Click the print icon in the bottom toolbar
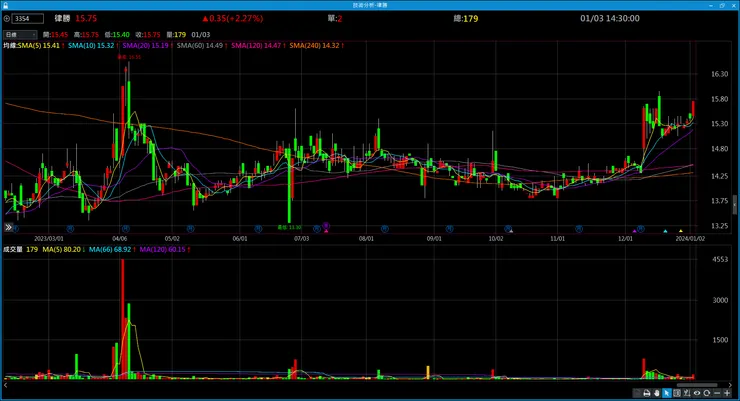This screenshot has width=740, height=401. (647, 393)
